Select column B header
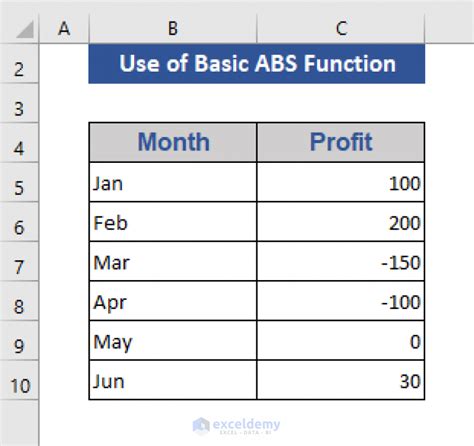This screenshot has width=474, height=446. (x=173, y=29)
